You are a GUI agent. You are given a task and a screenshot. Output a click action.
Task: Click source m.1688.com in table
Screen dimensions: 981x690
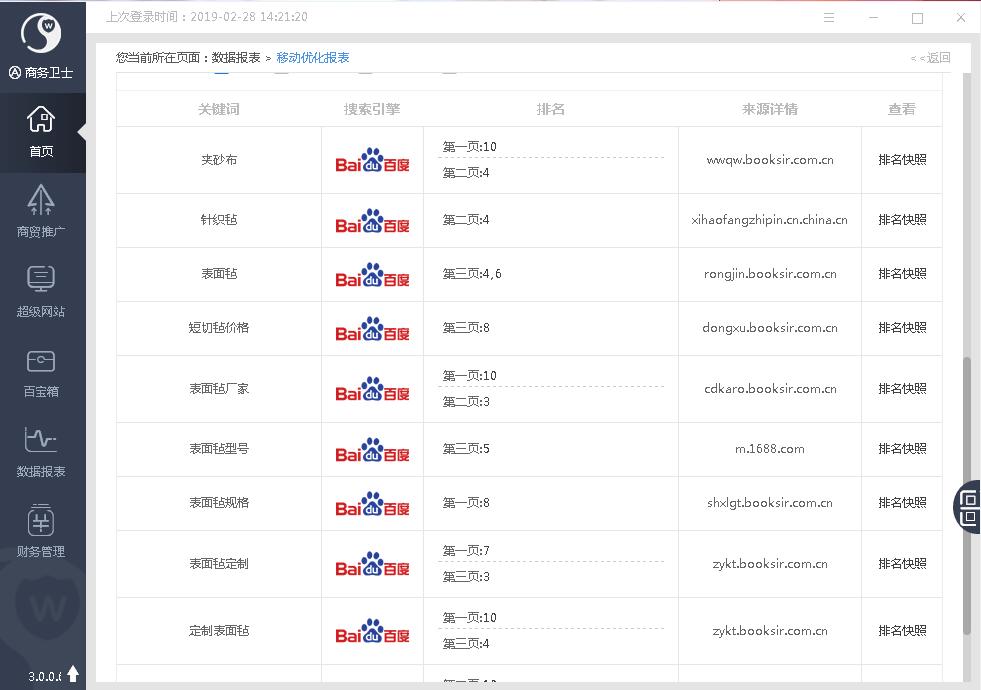click(x=769, y=449)
